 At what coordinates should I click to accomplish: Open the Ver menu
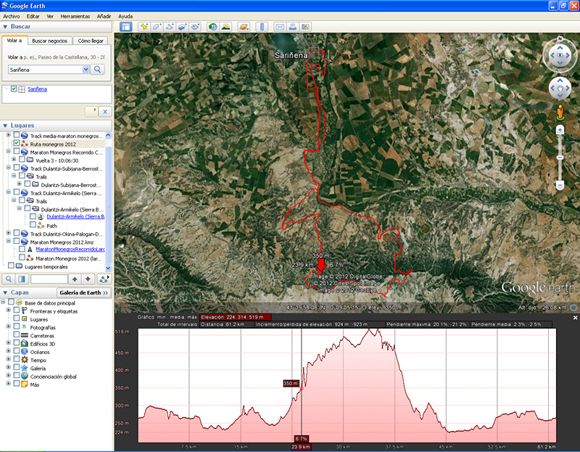(50, 16)
